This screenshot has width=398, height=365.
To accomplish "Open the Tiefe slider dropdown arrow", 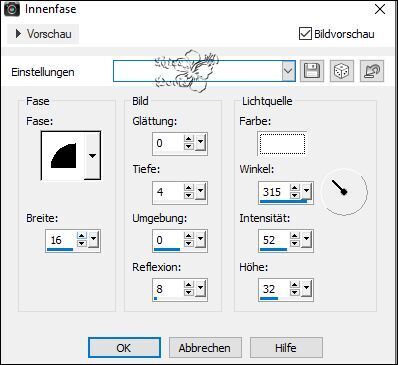I will click(200, 191).
